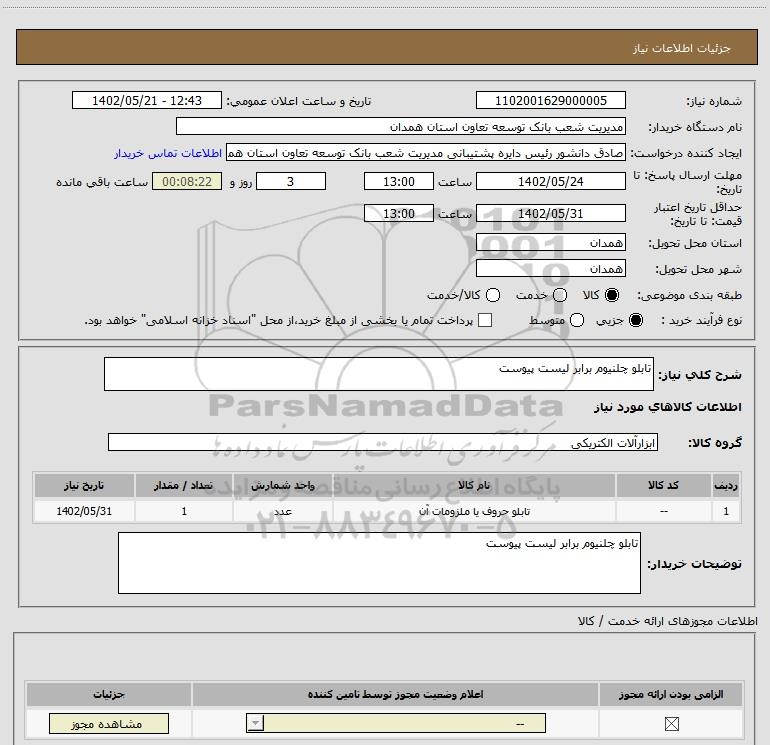Screen dimensions: 770x745
Task: Click the نام کالا column header
Action: coord(474,485)
